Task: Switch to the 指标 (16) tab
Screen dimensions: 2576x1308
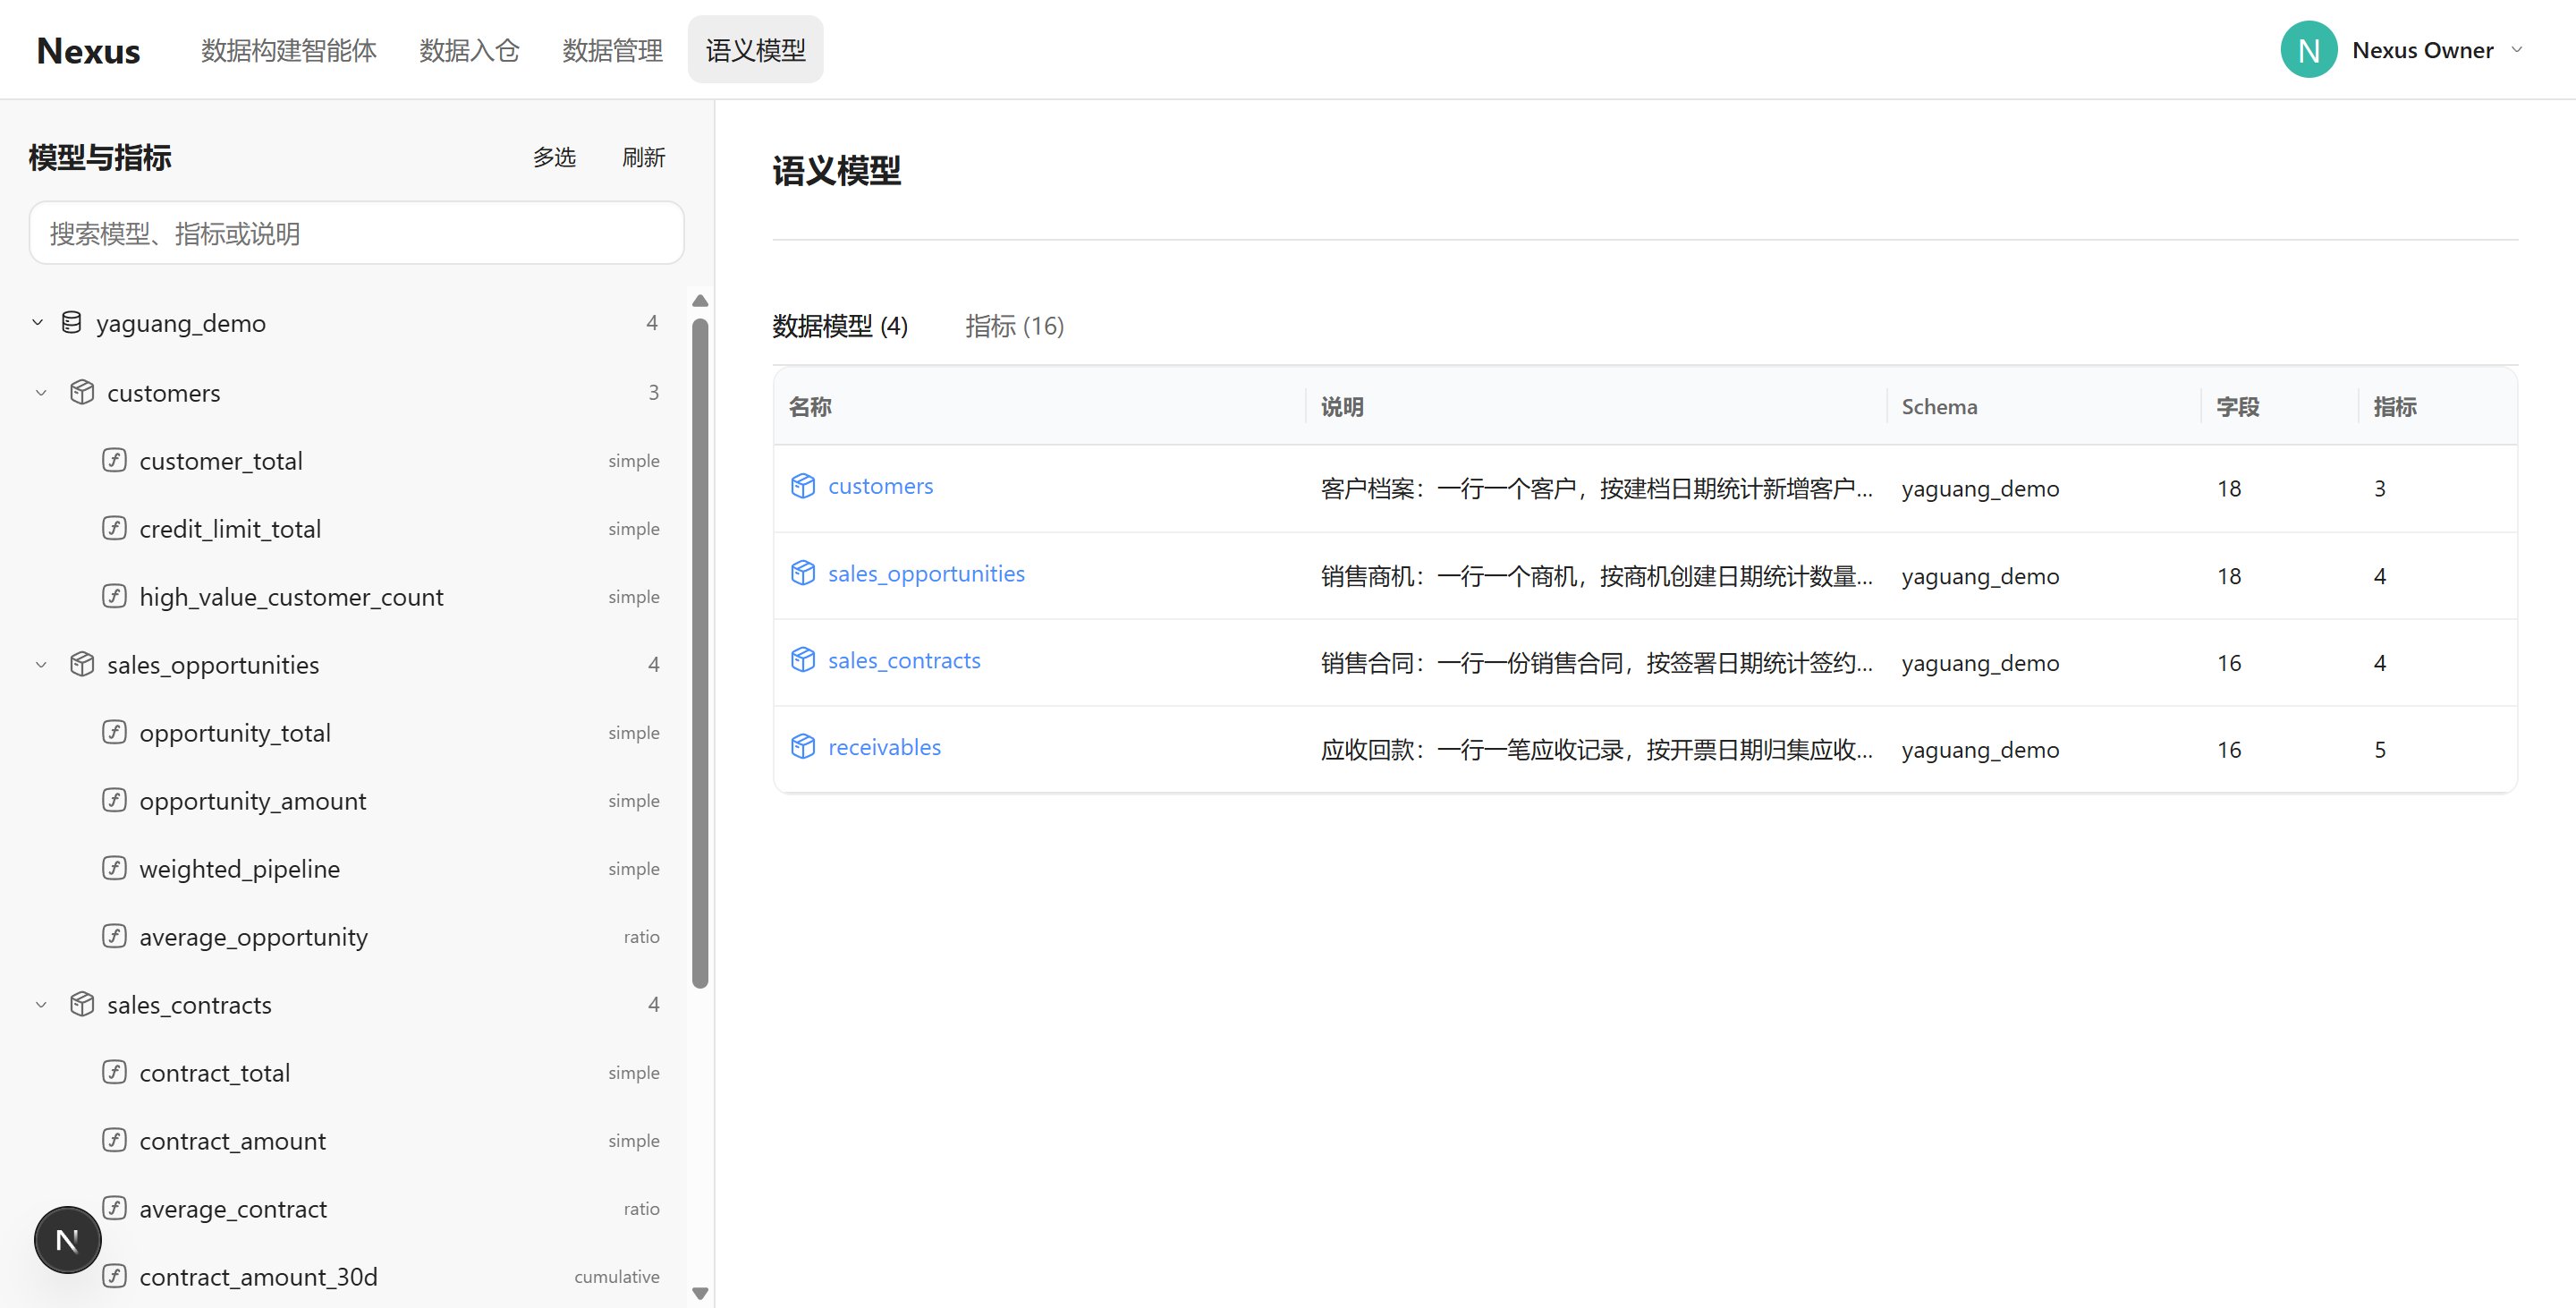Action: (1014, 326)
